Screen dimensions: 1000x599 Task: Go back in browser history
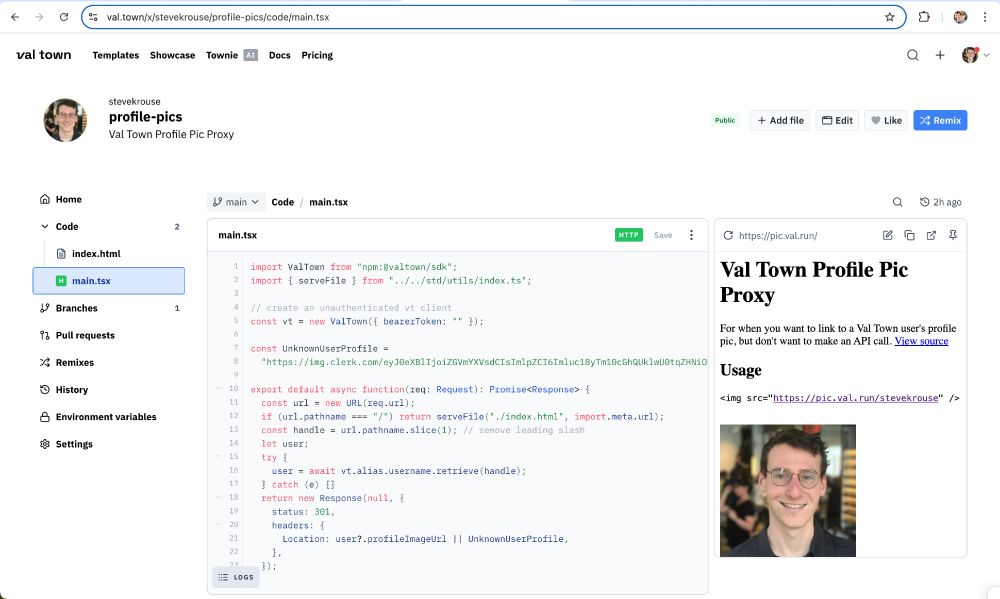[15, 17]
